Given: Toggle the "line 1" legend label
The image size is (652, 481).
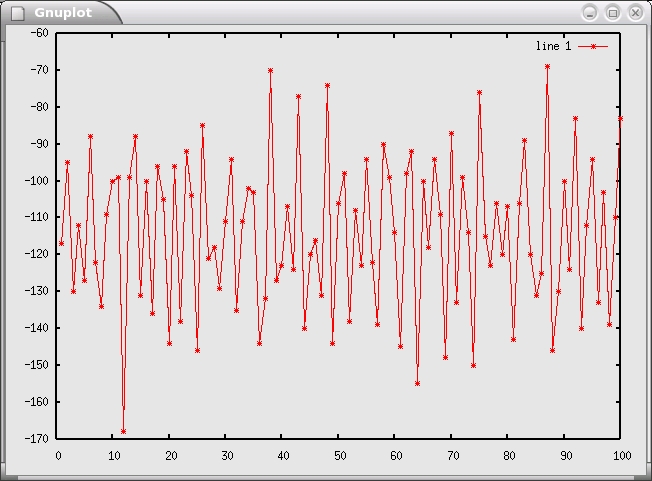Looking at the screenshot, I should (553, 47).
